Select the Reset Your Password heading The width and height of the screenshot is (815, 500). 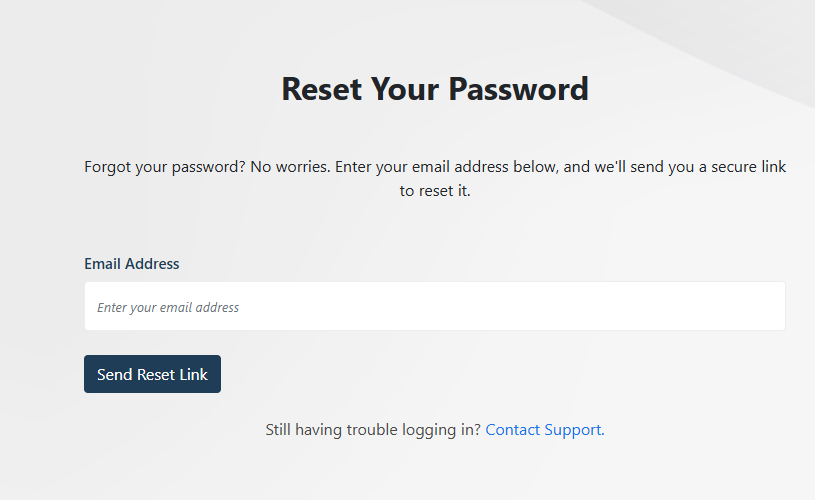coord(435,89)
